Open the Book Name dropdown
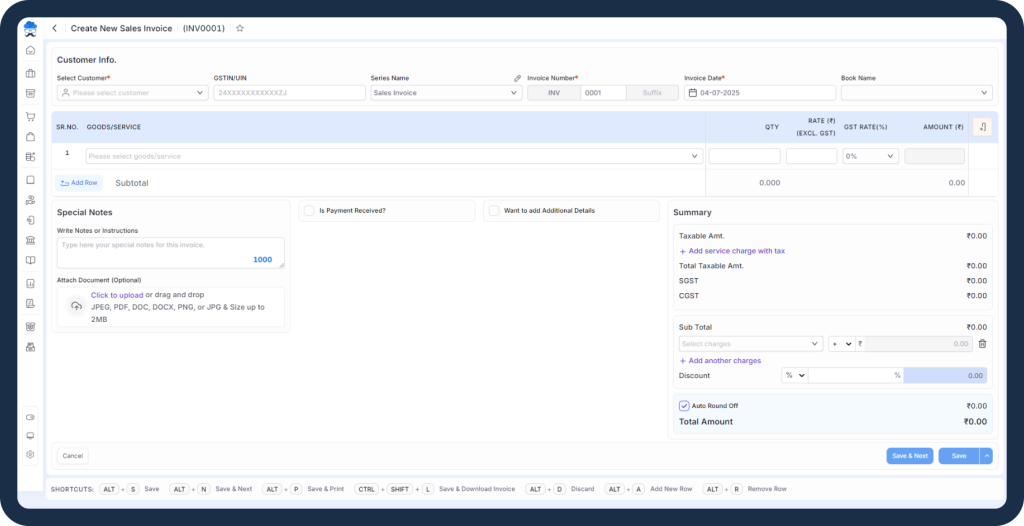 pos(917,93)
